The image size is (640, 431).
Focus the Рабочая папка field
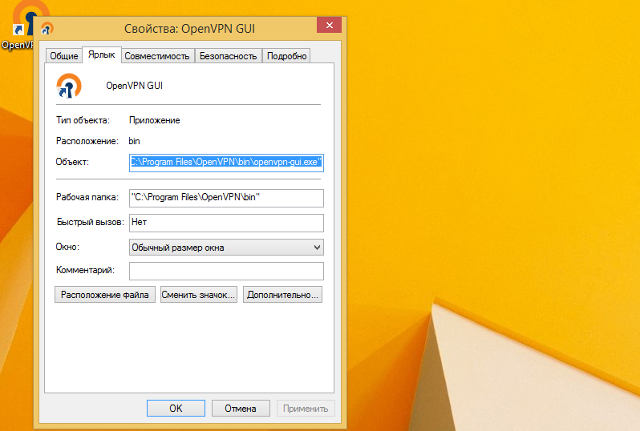[226, 198]
